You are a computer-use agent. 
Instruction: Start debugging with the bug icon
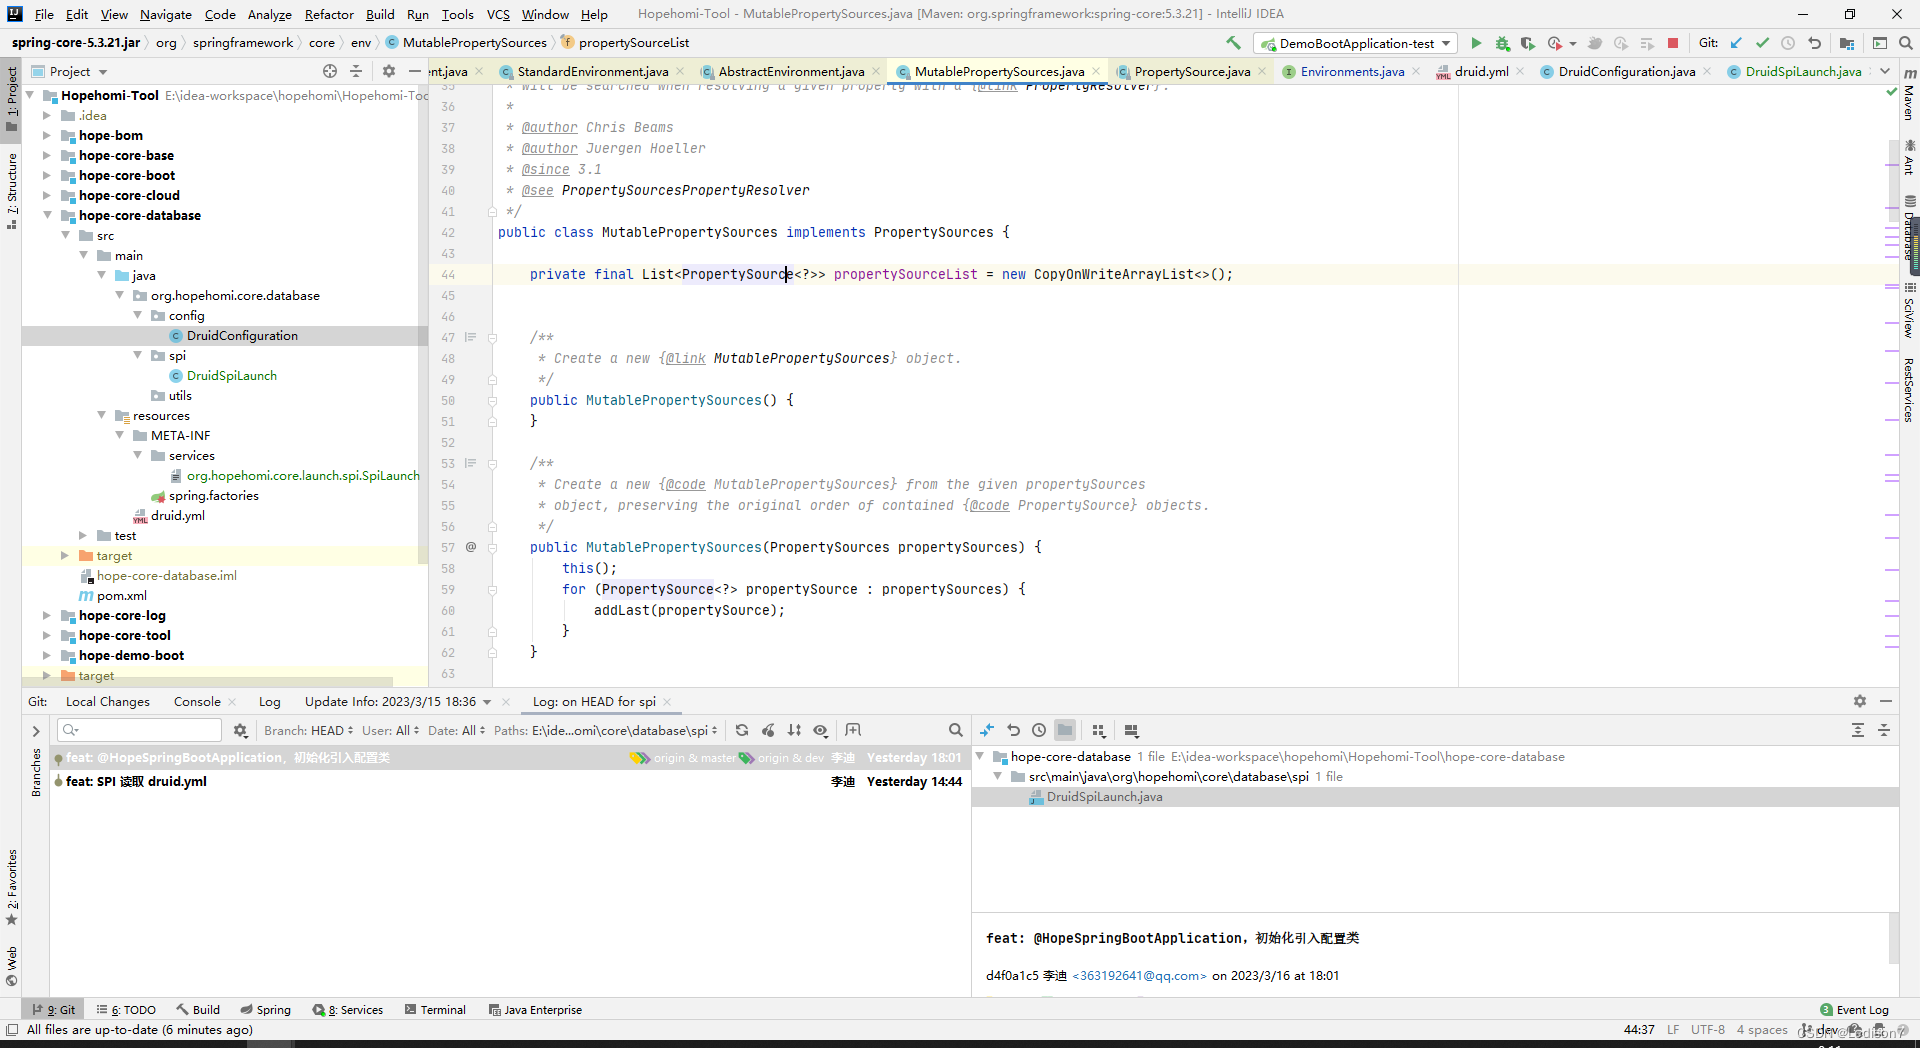coord(1502,43)
